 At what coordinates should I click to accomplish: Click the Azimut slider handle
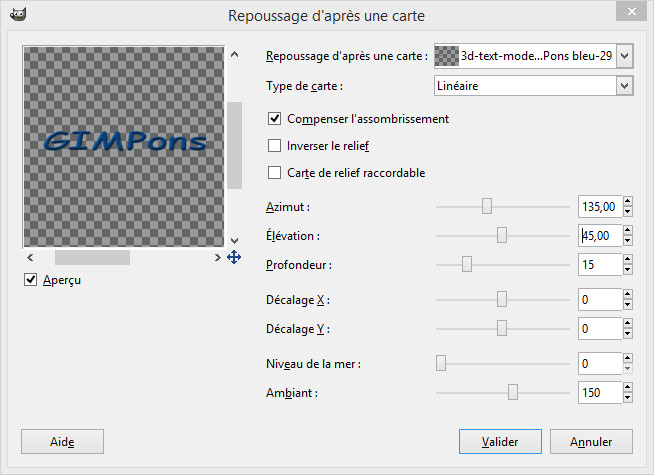487,206
